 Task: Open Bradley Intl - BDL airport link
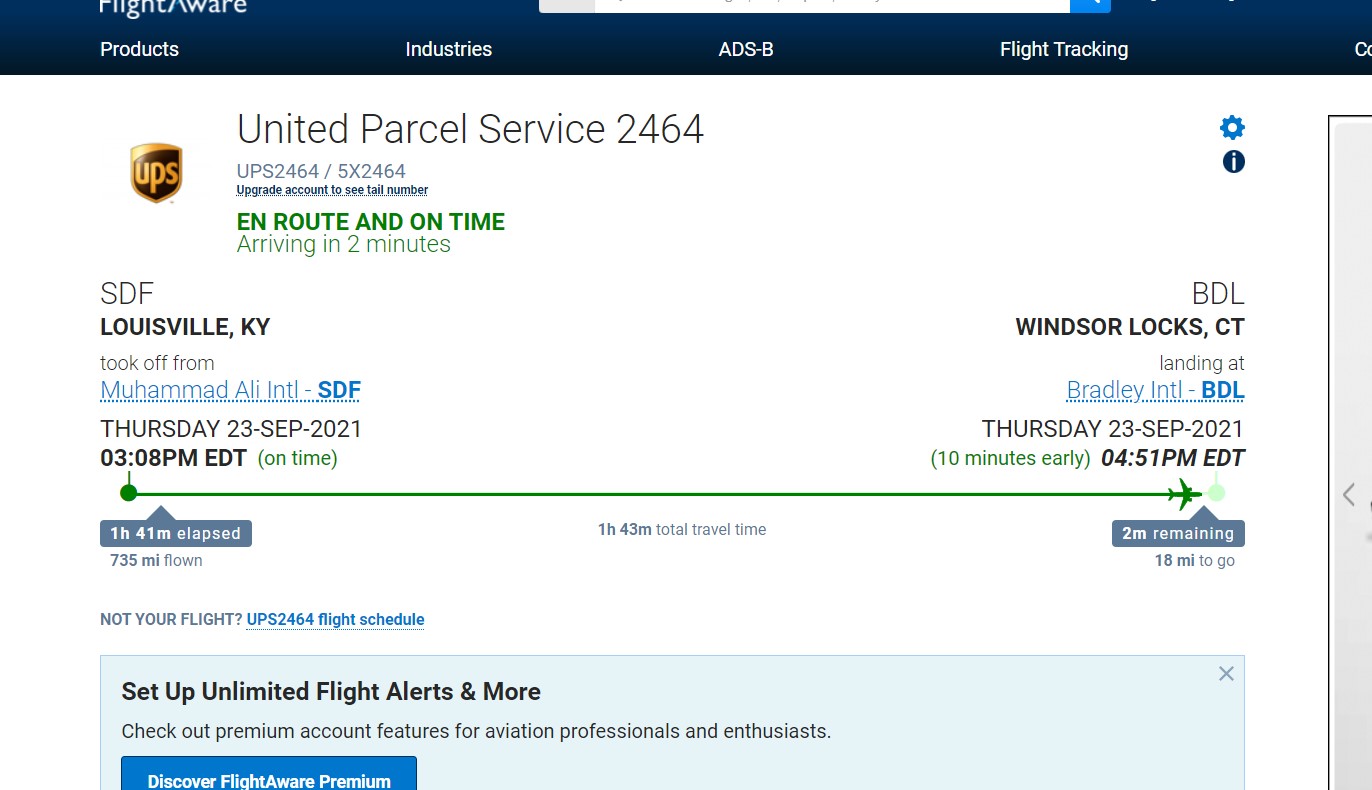point(1155,390)
